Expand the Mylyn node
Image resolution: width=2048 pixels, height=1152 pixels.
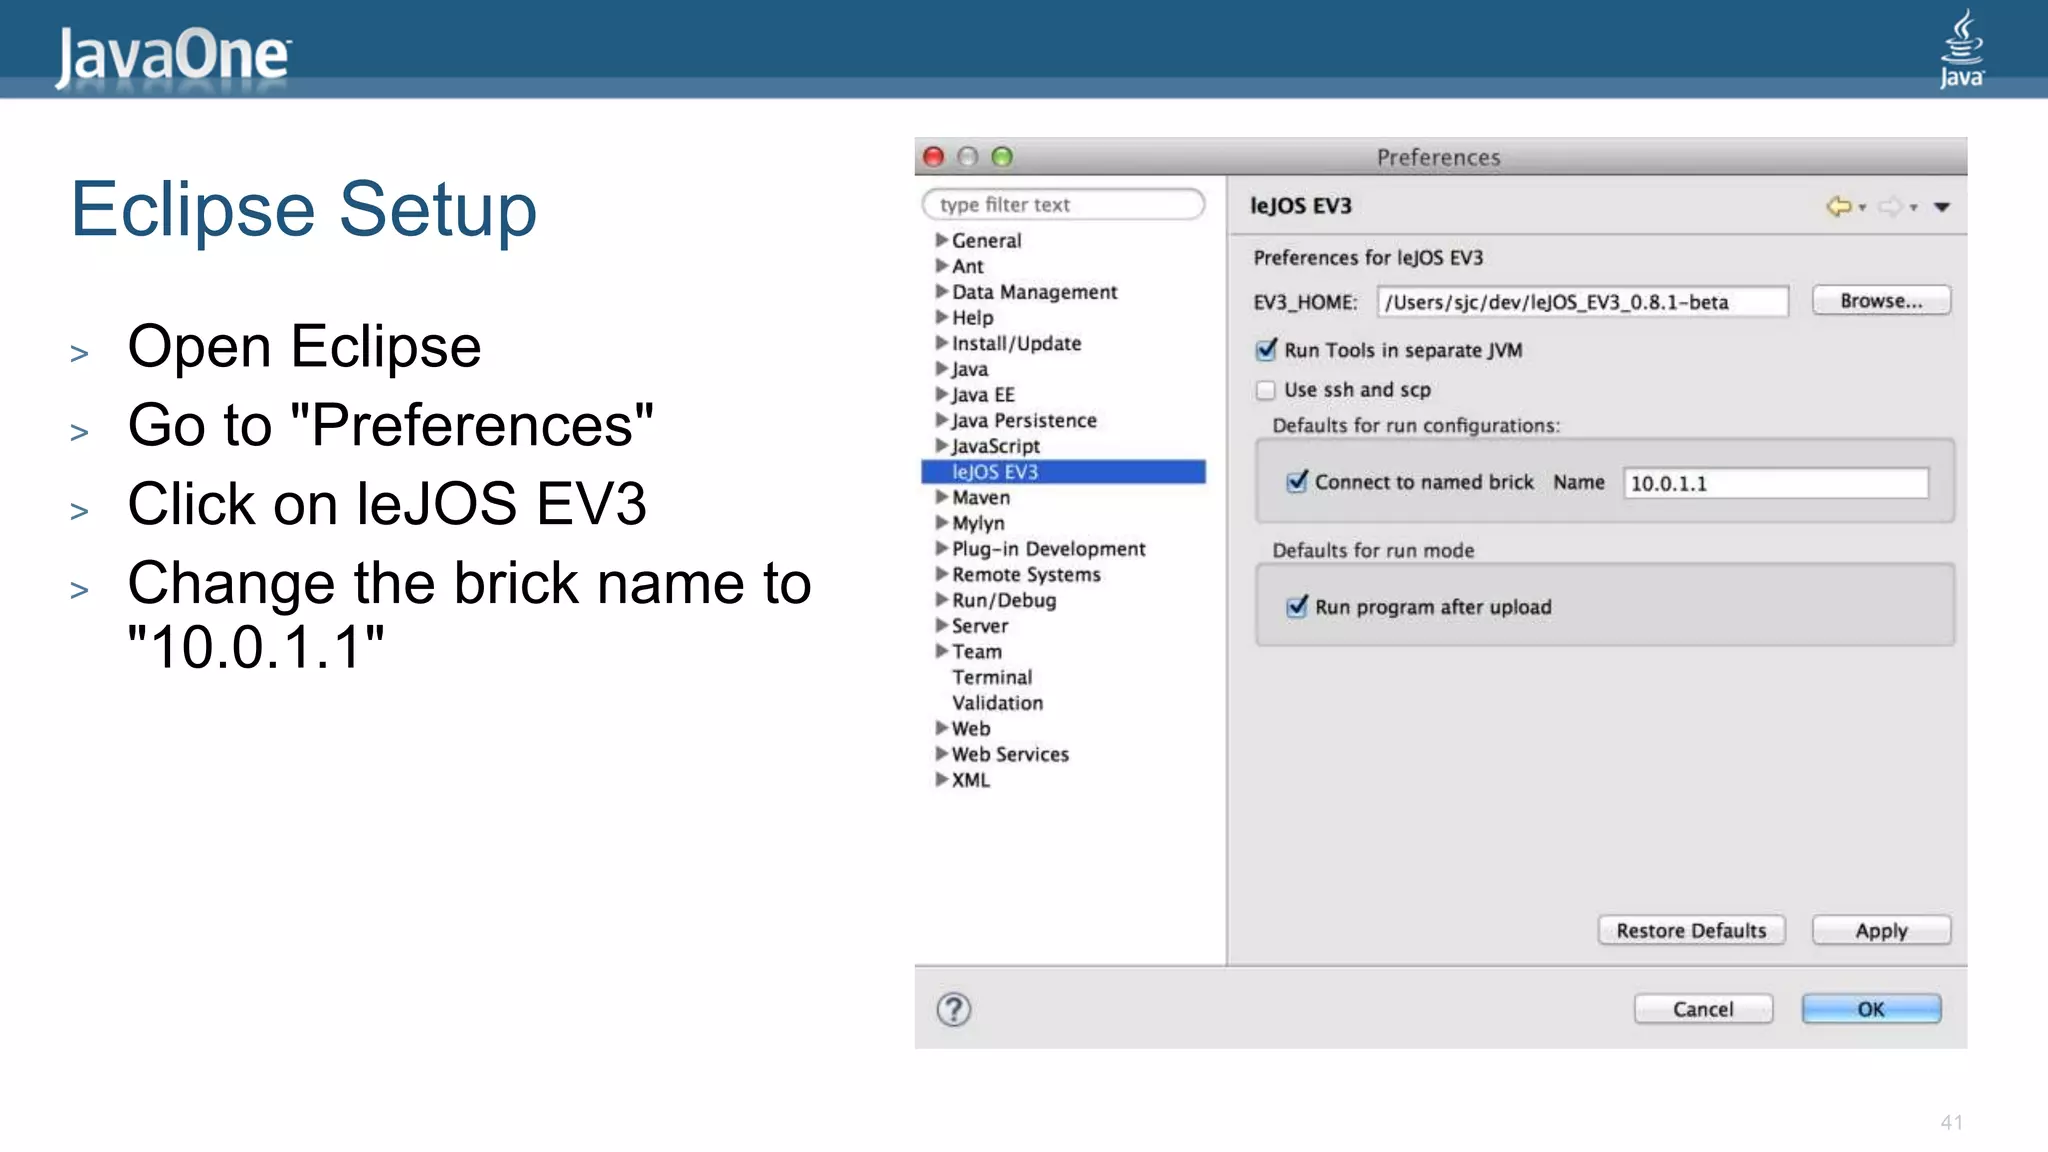pyautogui.click(x=941, y=522)
